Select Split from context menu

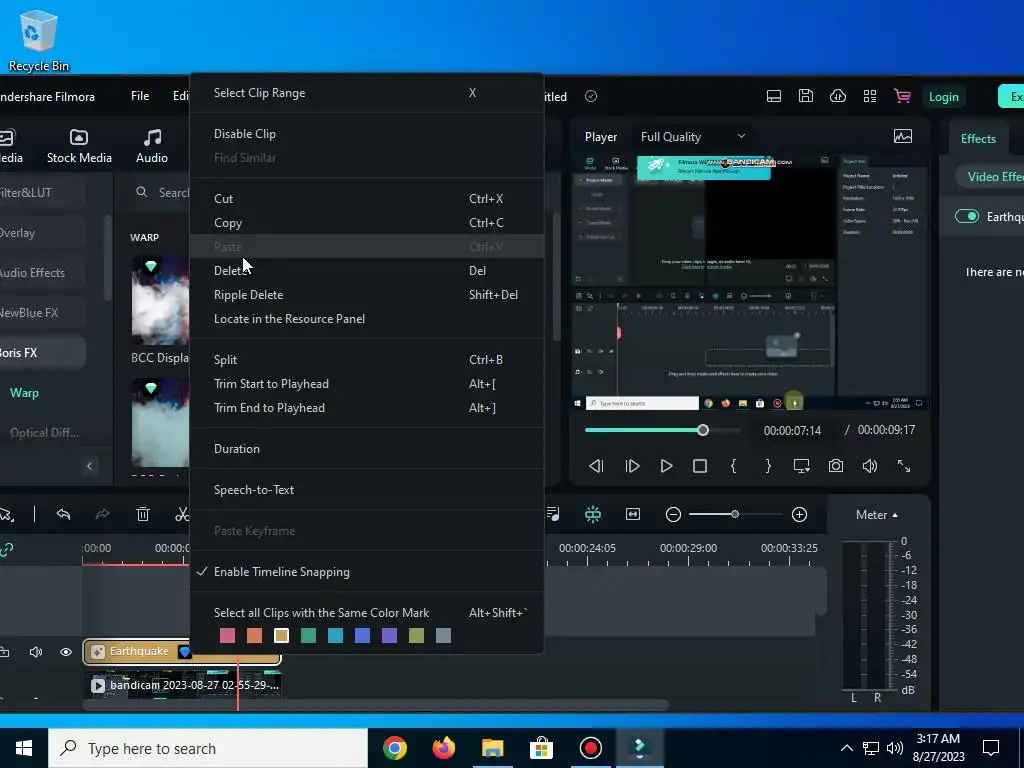[367, 360]
